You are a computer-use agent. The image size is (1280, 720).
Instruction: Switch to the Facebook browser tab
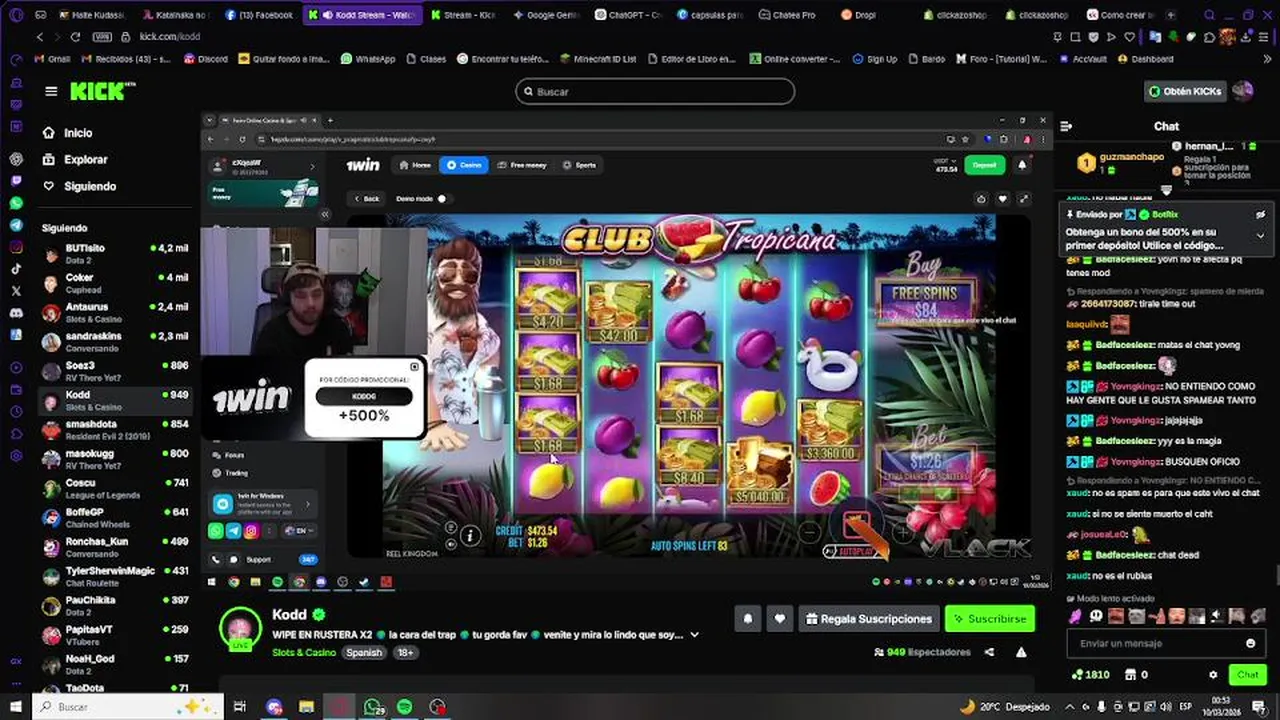coord(258,15)
